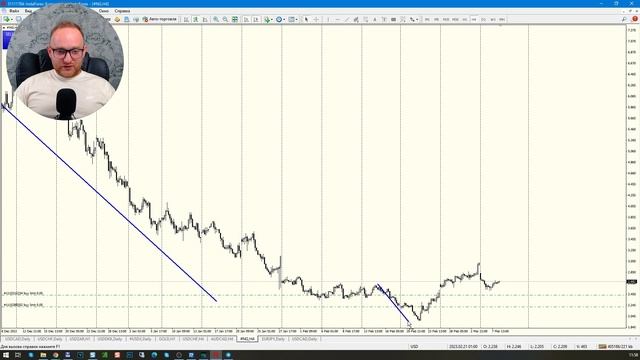Click the taskbar clock
Screen dimensions: 640x360
pyautogui.click(x=633, y=355)
